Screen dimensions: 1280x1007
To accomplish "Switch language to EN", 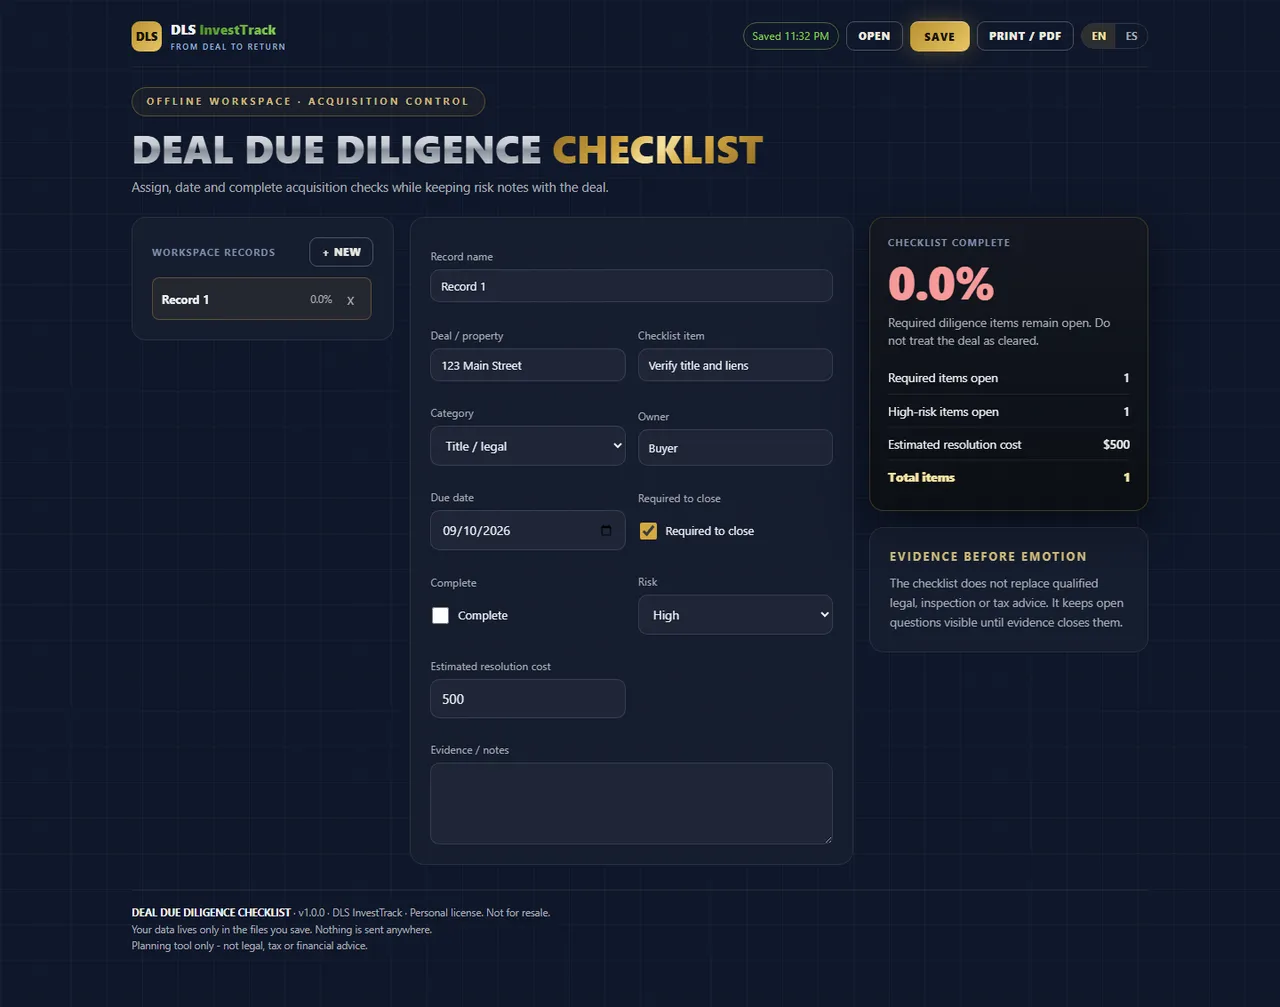I will 1099,36.
